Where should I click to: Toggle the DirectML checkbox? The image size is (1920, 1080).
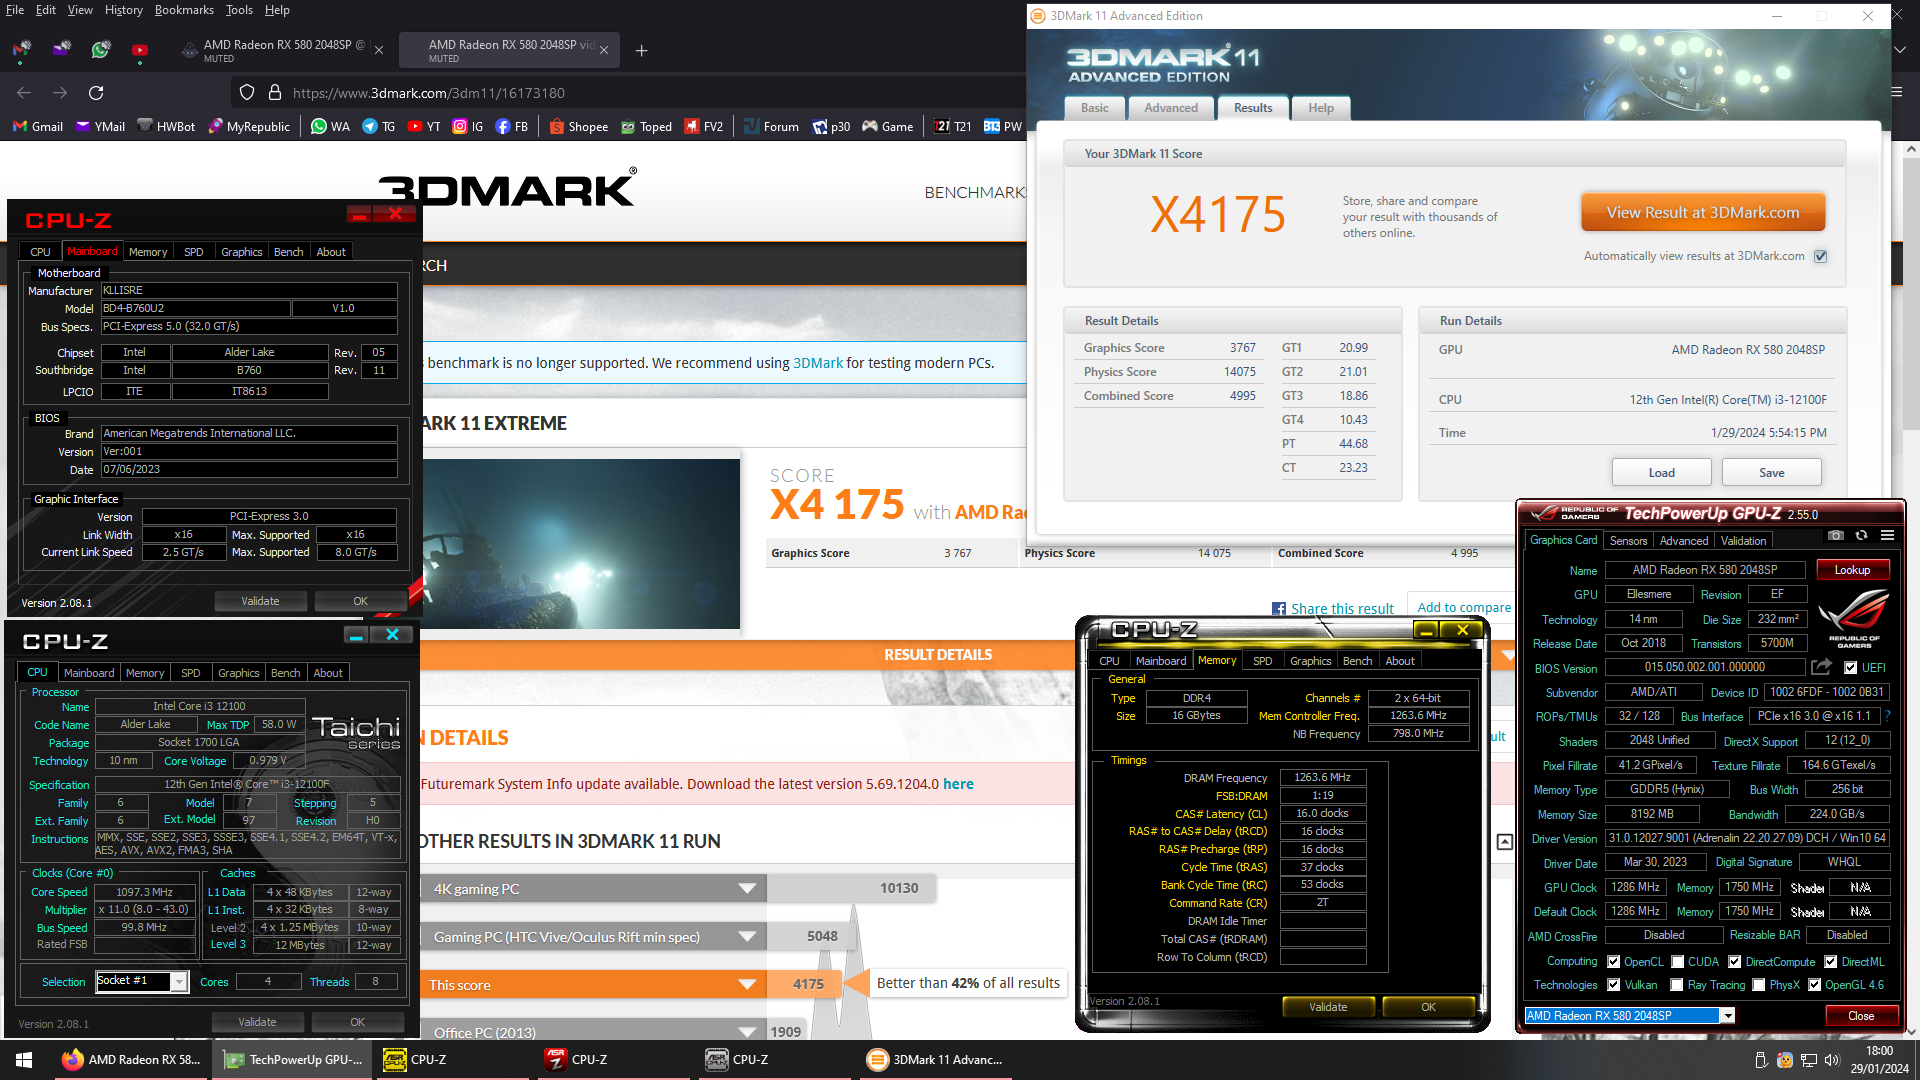click(1830, 962)
